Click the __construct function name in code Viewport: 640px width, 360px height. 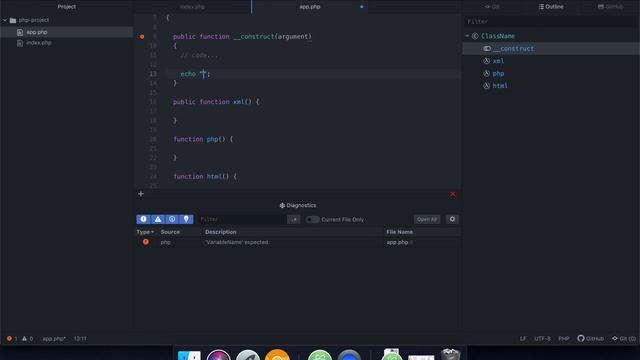coord(253,36)
